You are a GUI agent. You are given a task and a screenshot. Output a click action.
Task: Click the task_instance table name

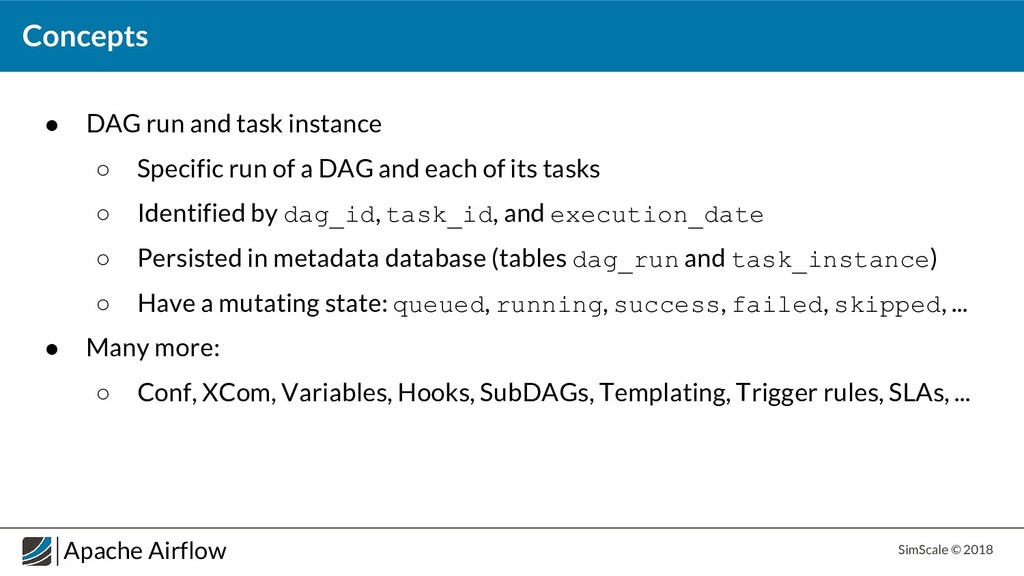[x=830, y=260]
